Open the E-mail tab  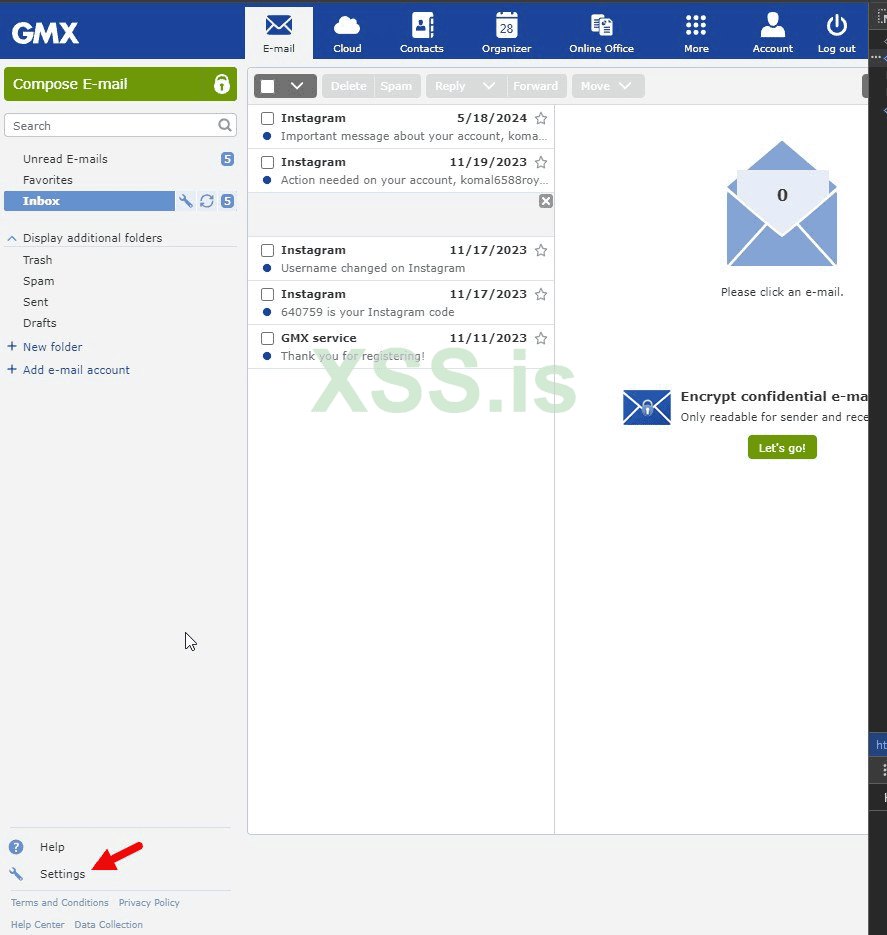click(x=278, y=33)
